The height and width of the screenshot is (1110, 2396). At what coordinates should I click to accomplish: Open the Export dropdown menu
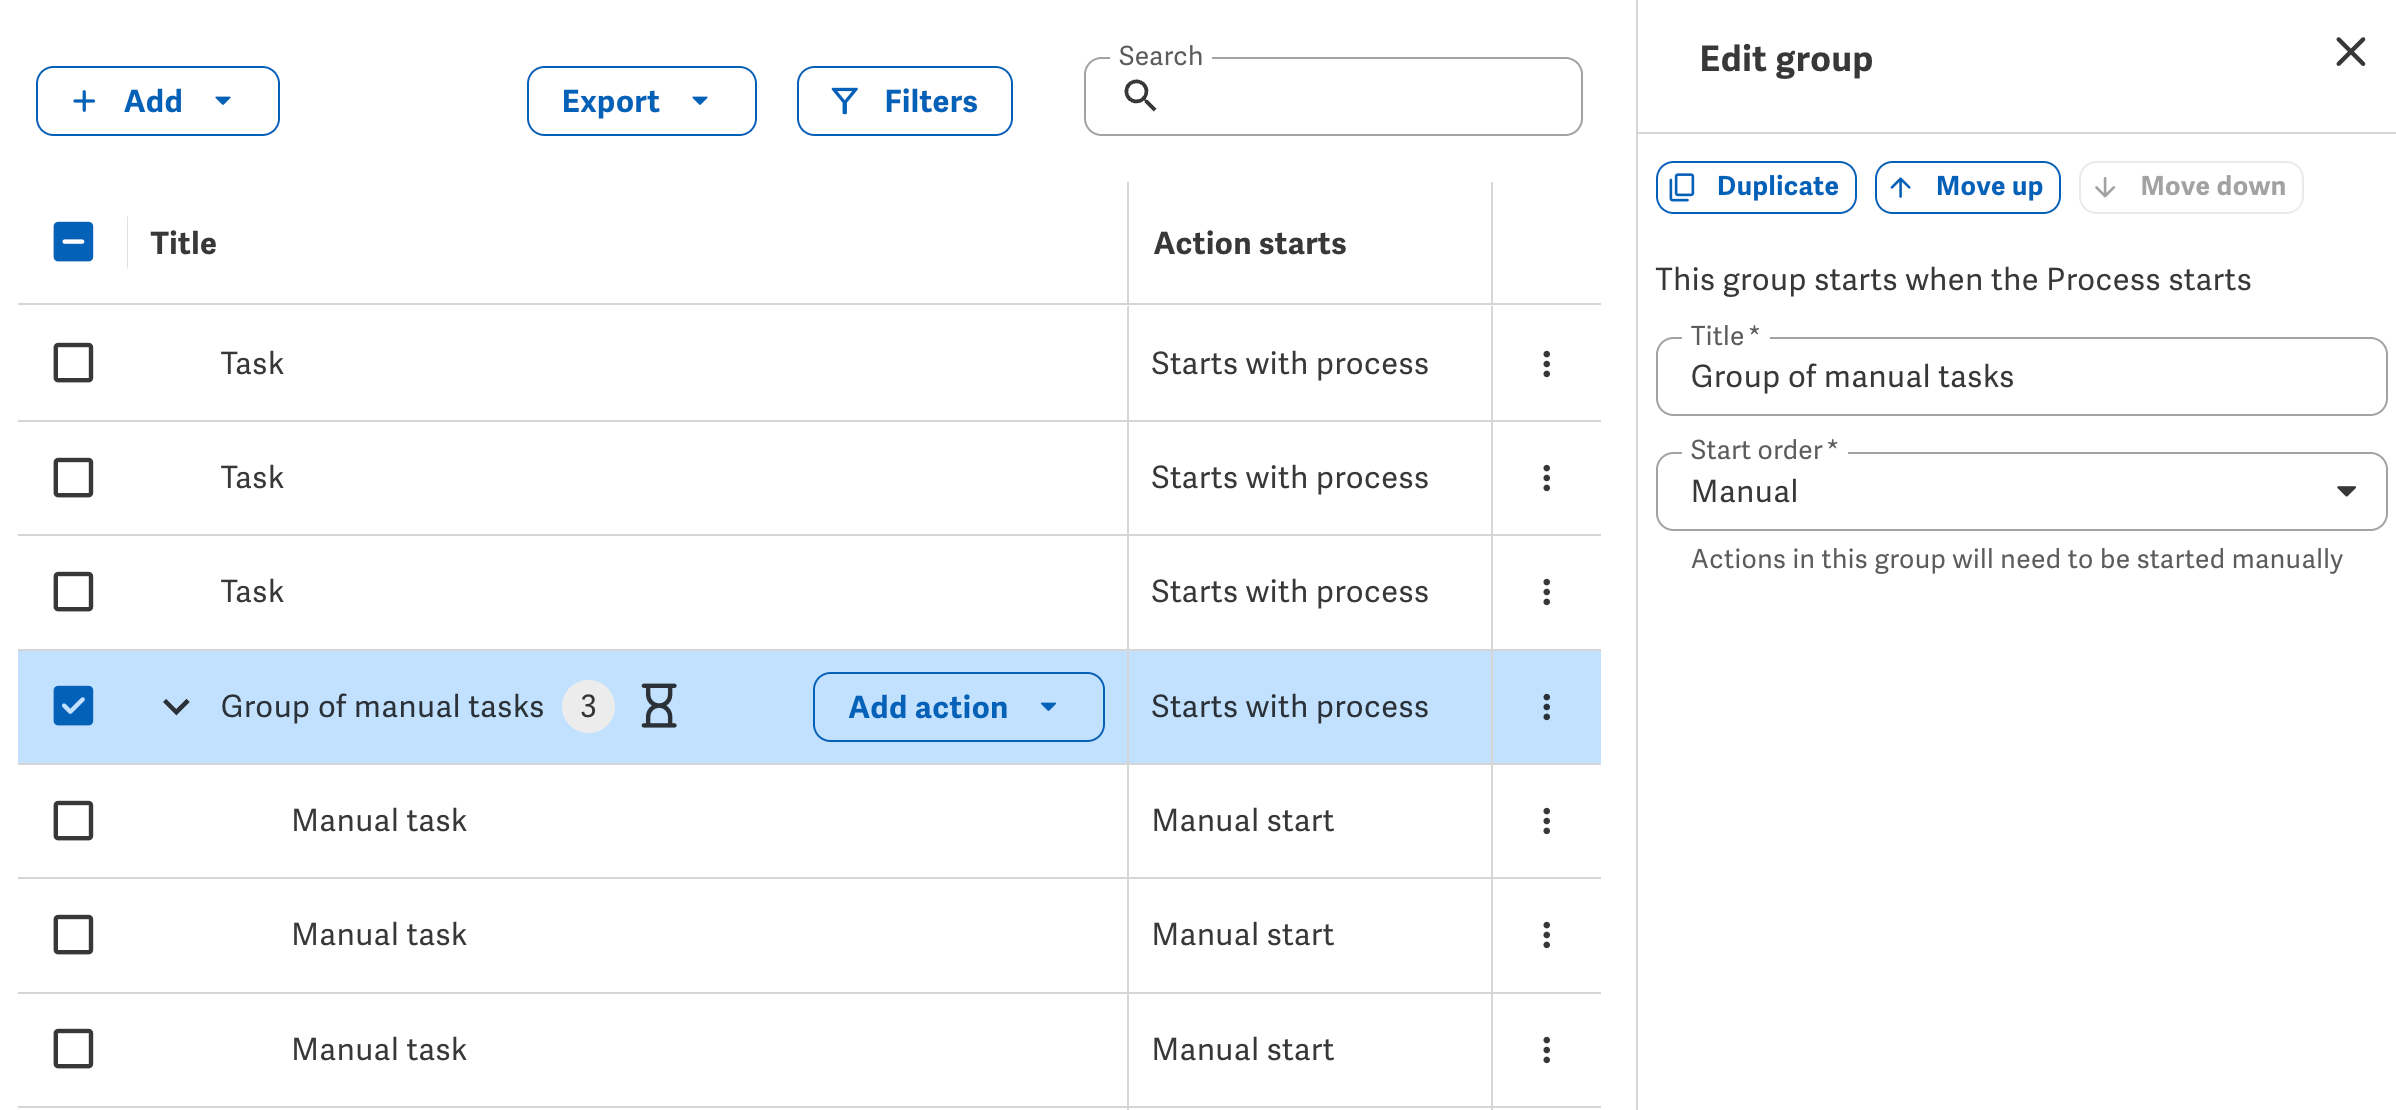point(641,101)
